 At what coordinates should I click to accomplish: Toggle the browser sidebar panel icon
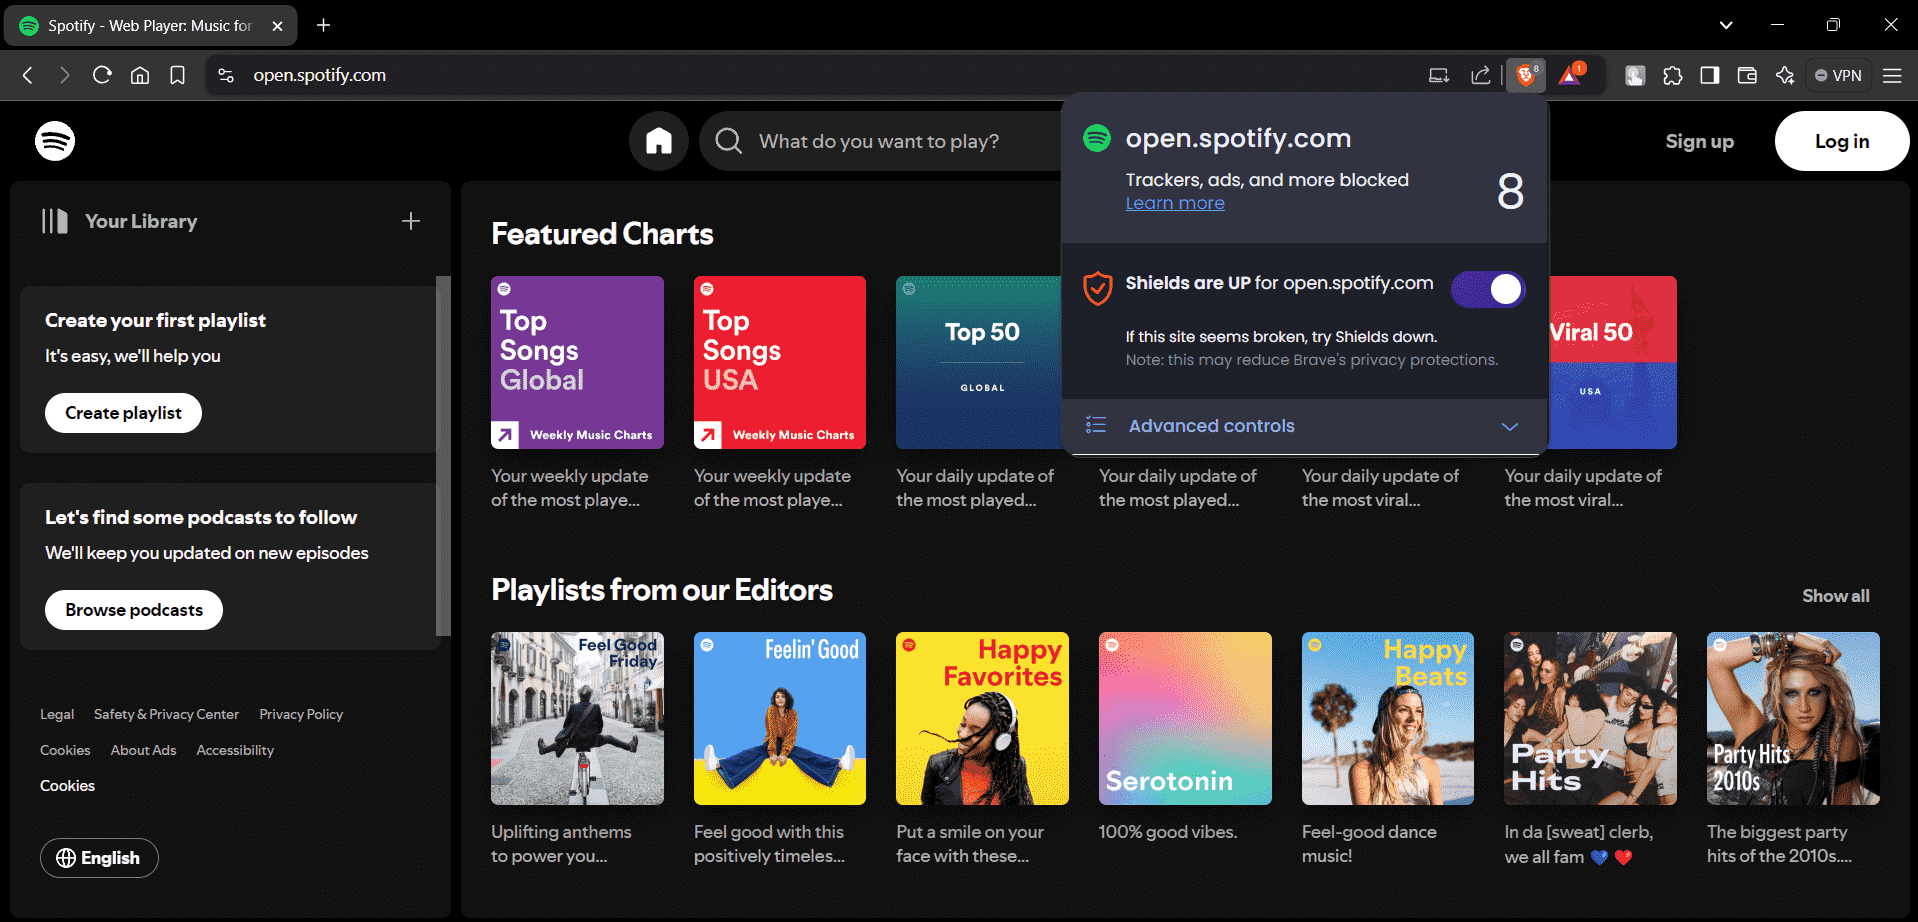point(1710,75)
